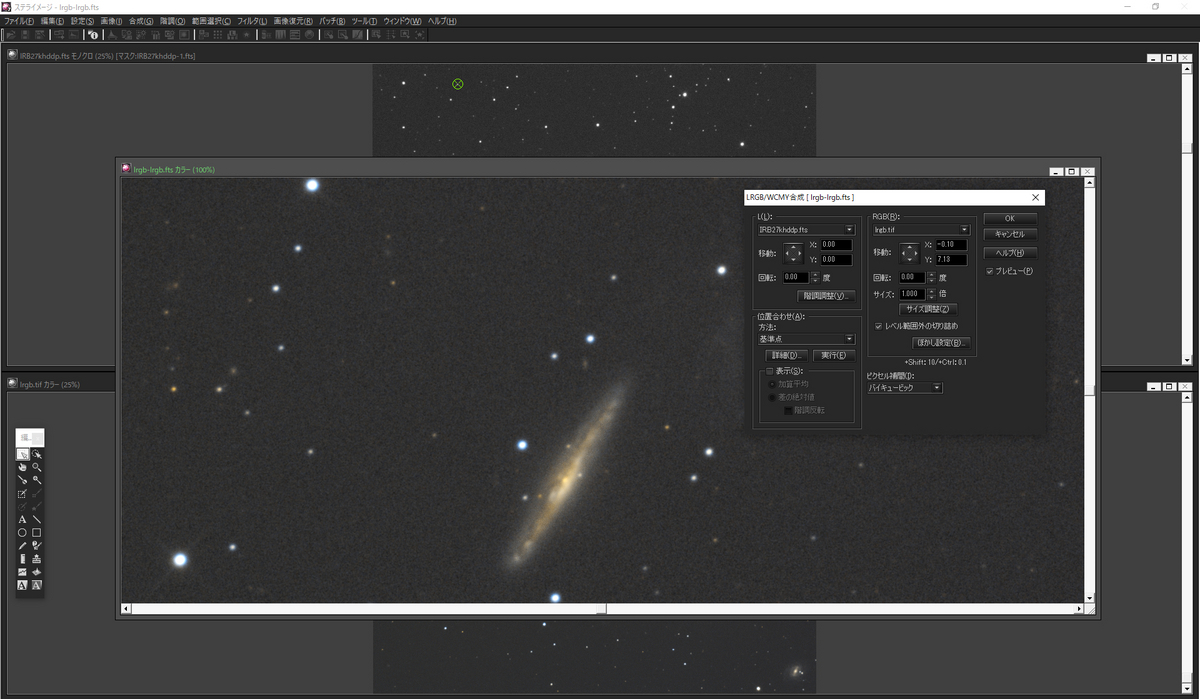Viewport: 1200px width, 699px height.
Task: Open the L image file dropdown
Action: click(806, 230)
